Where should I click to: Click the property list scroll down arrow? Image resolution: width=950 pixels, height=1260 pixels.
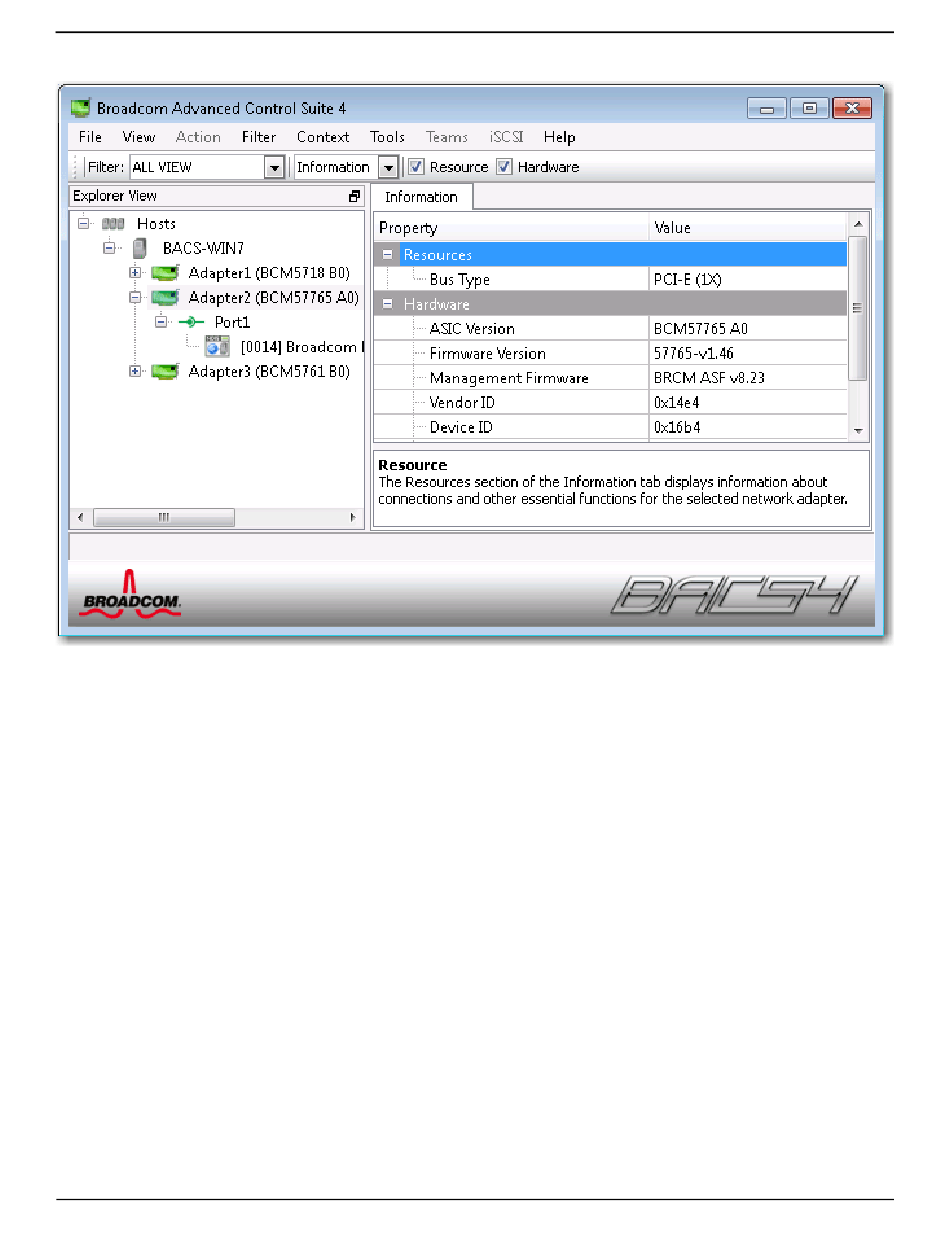pyautogui.click(x=858, y=430)
